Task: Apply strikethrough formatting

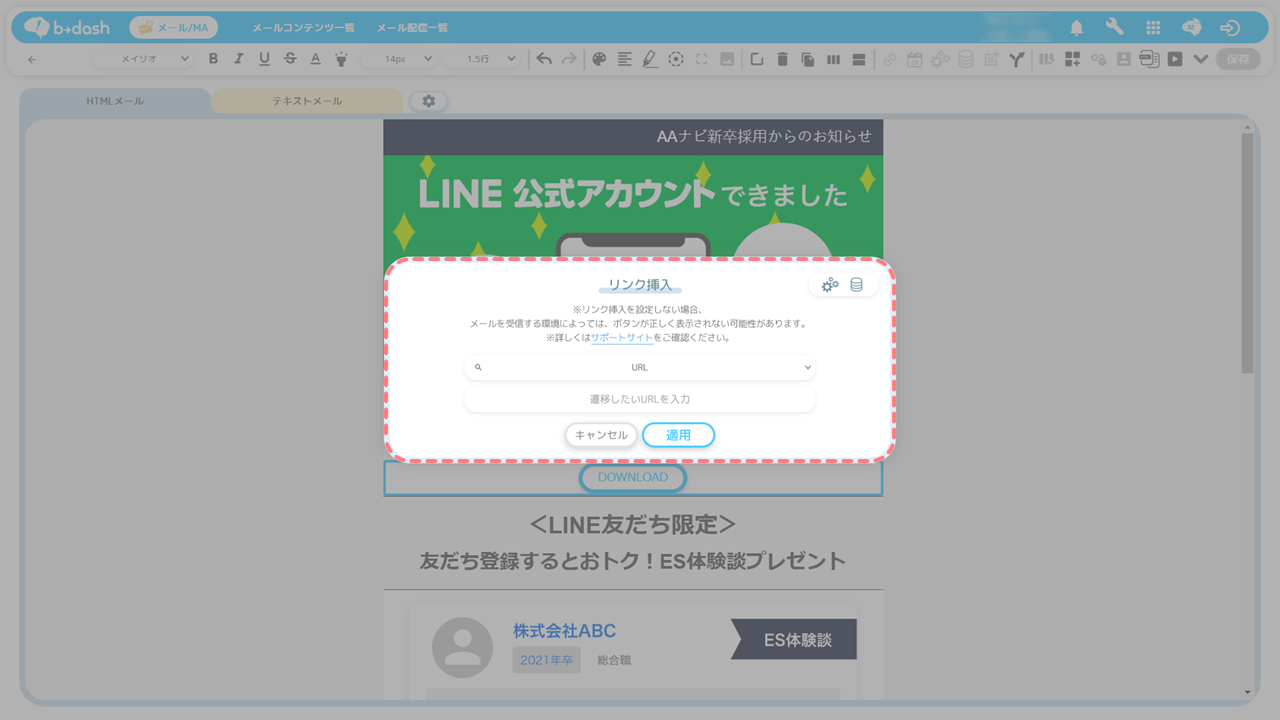Action: click(290, 59)
